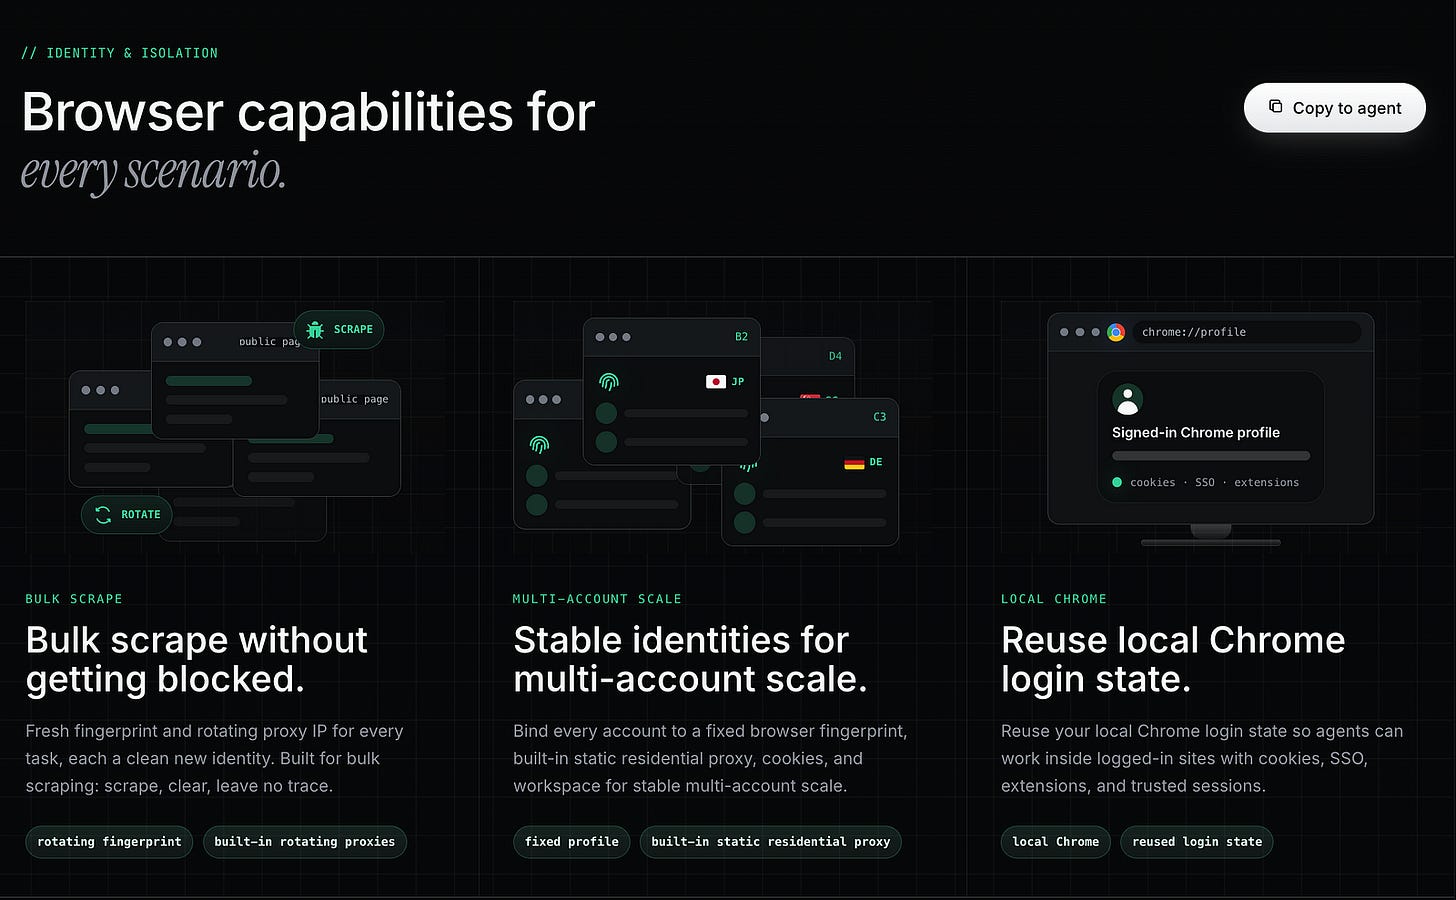This screenshot has height=900, width=1456.
Task: Click the C3 label in the browser window
Action: [879, 417]
